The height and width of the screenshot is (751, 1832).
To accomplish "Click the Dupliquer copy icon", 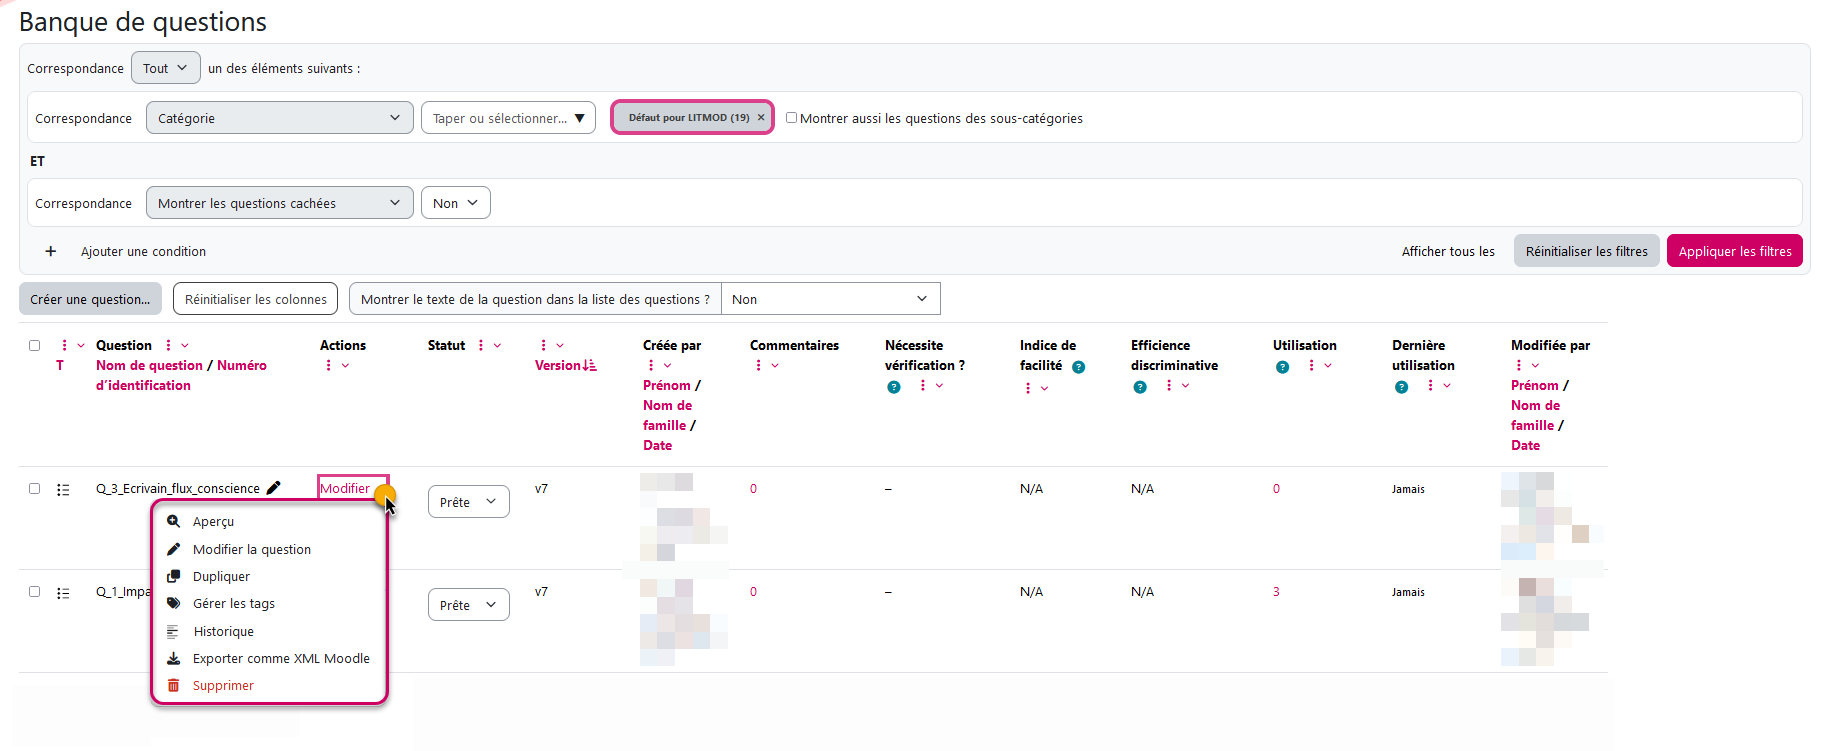I will (x=173, y=576).
